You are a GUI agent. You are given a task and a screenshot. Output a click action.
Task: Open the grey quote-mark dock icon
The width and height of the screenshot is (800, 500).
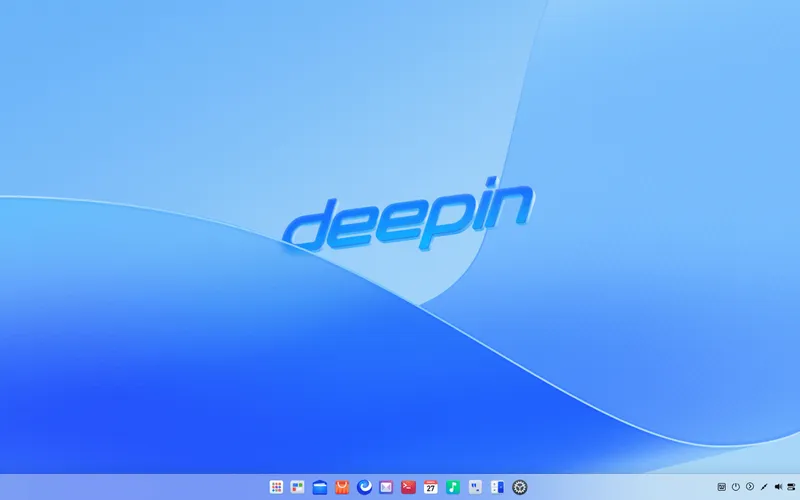click(x=475, y=487)
